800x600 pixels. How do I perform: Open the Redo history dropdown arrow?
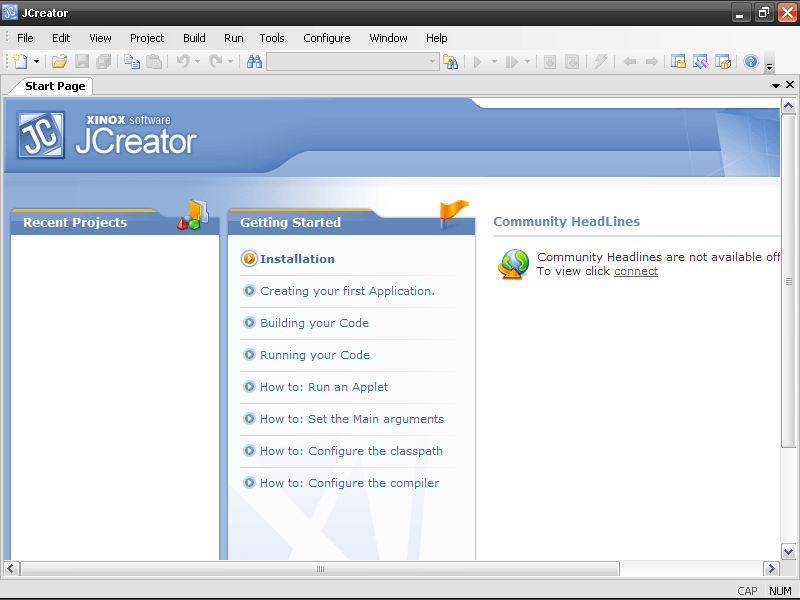(x=231, y=62)
